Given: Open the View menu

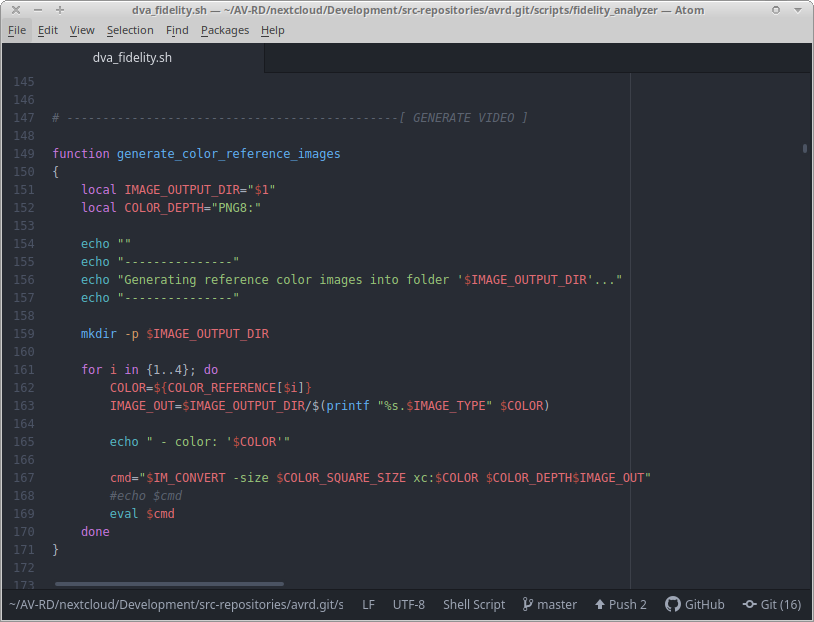Looking at the screenshot, I should tap(82, 30).
